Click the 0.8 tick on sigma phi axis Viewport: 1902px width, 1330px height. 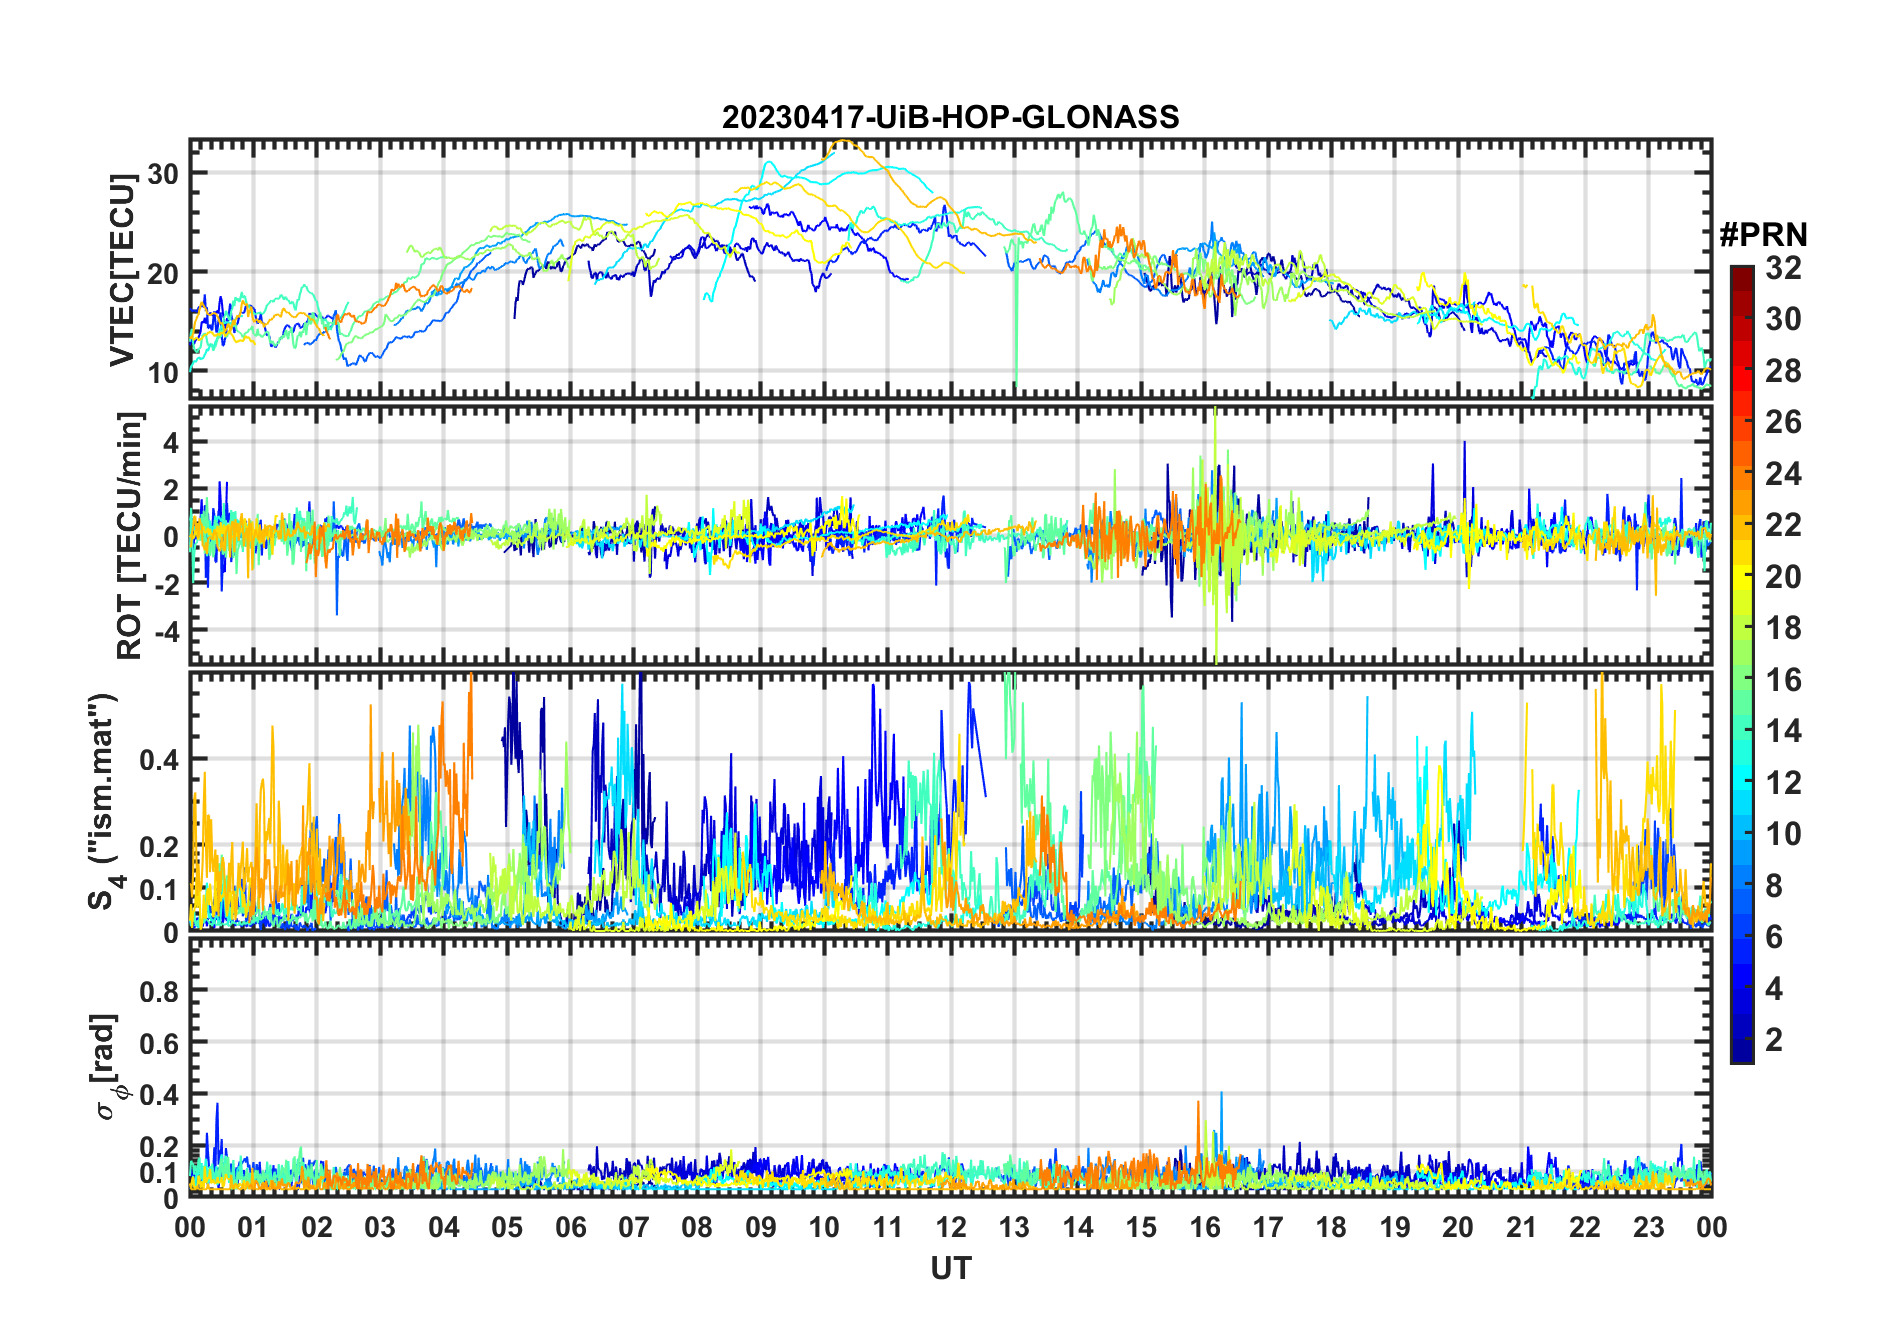pyautogui.click(x=159, y=991)
